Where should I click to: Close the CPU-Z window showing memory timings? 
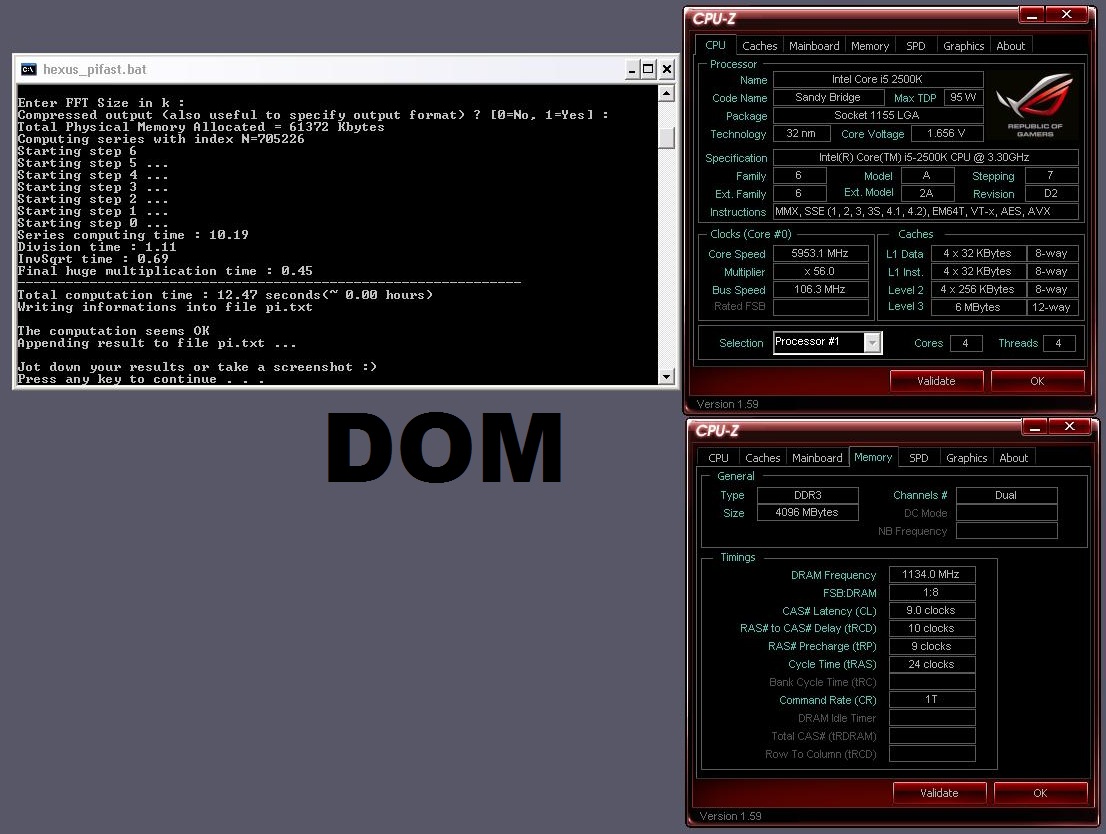coord(1071,427)
